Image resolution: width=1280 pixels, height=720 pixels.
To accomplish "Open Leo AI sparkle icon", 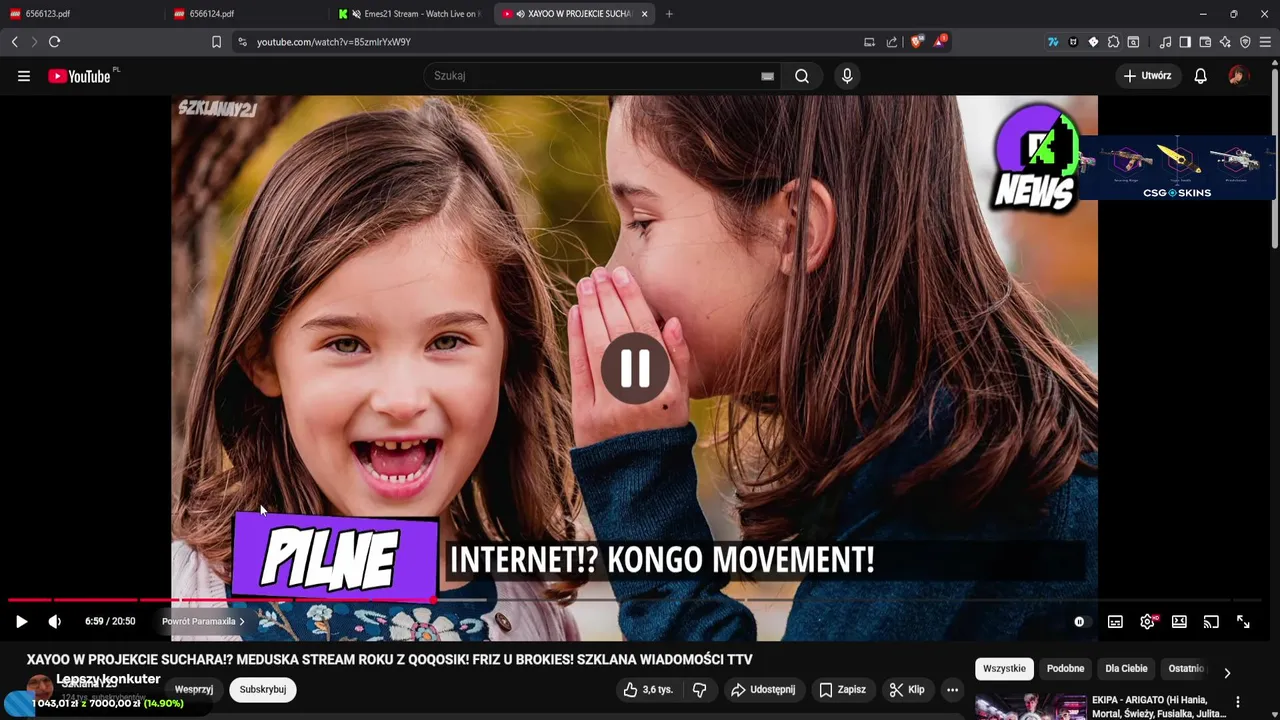I will pyautogui.click(x=1225, y=42).
